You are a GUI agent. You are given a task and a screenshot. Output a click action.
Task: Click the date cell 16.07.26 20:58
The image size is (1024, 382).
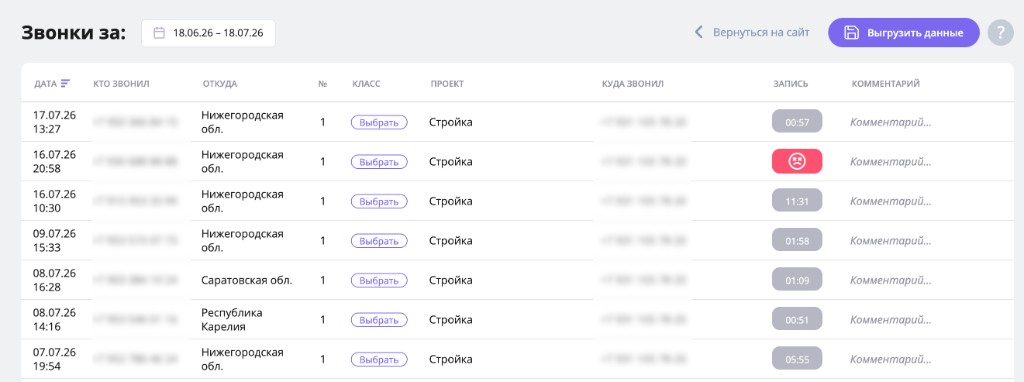[x=54, y=161]
